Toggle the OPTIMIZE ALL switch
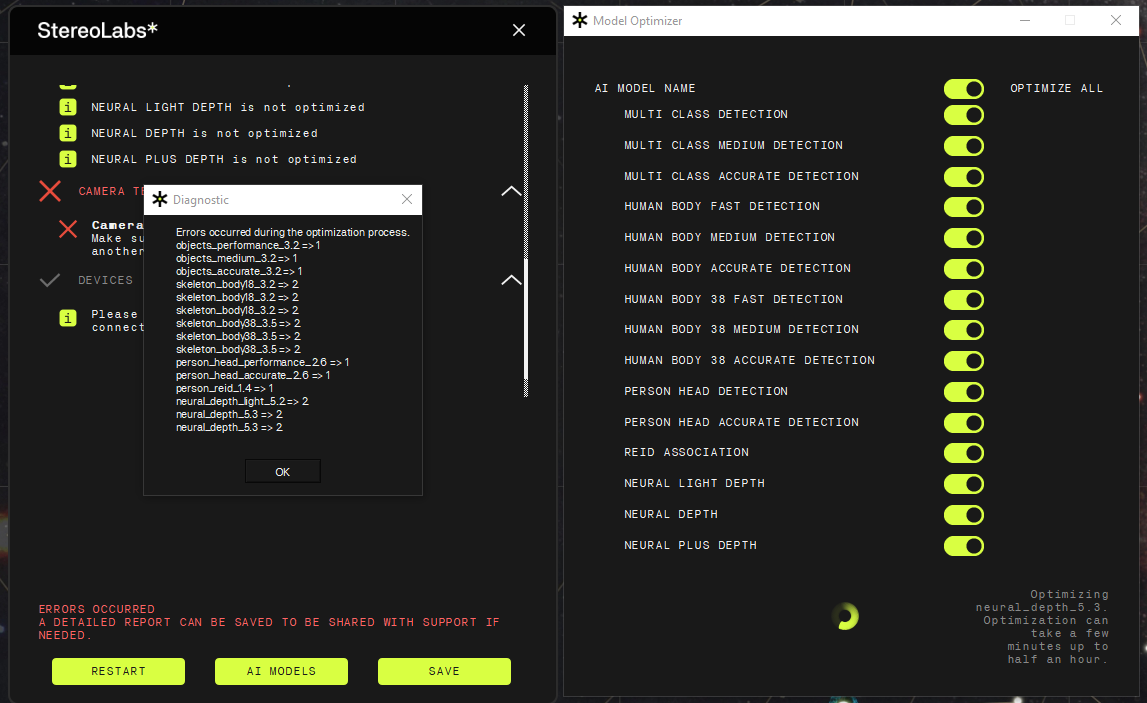The width and height of the screenshot is (1147, 703). 963,89
